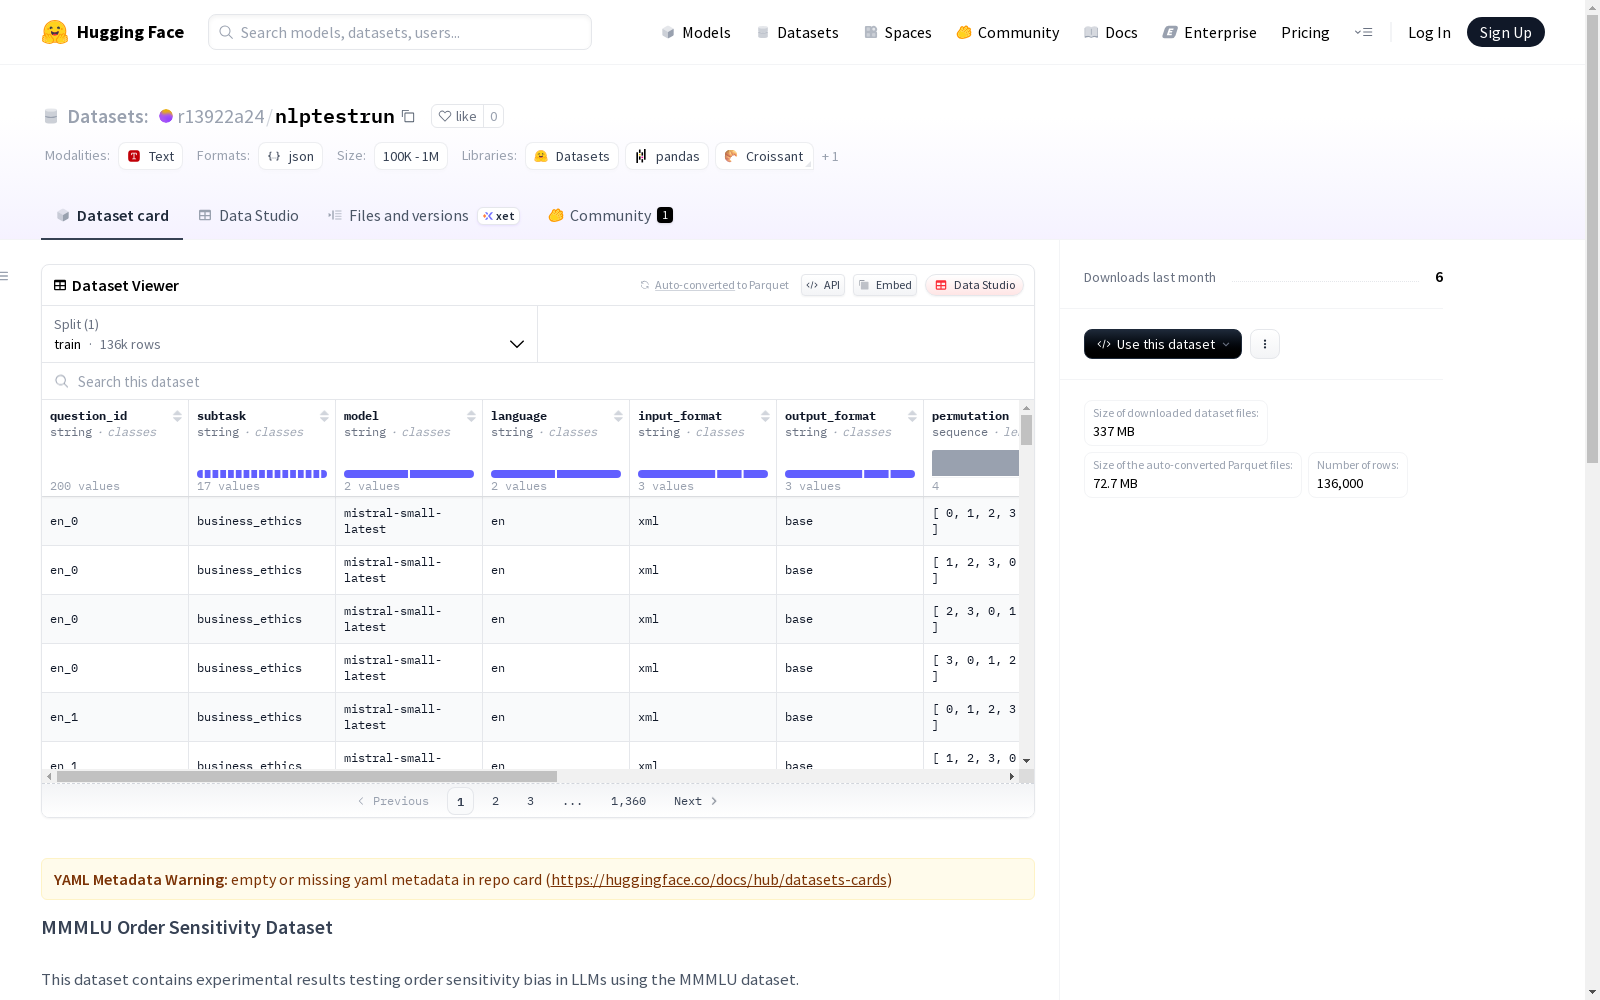Focus the top search models, datasets, users field

pos(400,32)
